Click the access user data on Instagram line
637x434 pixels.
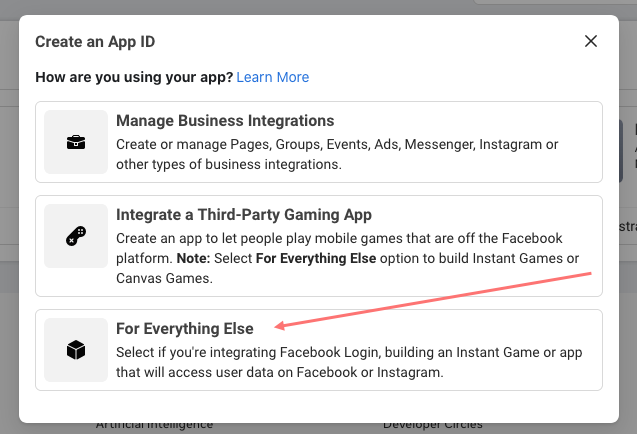coord(280,372)
